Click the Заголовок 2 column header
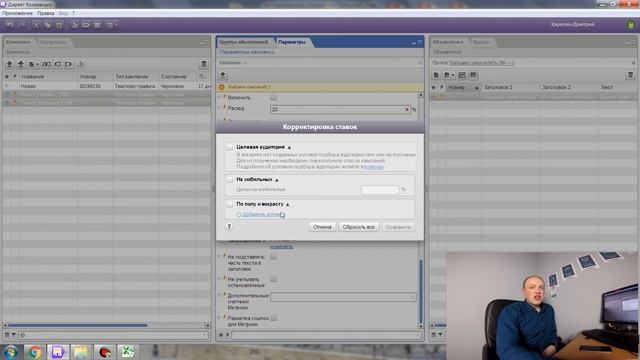 click(x=569, y=87)
